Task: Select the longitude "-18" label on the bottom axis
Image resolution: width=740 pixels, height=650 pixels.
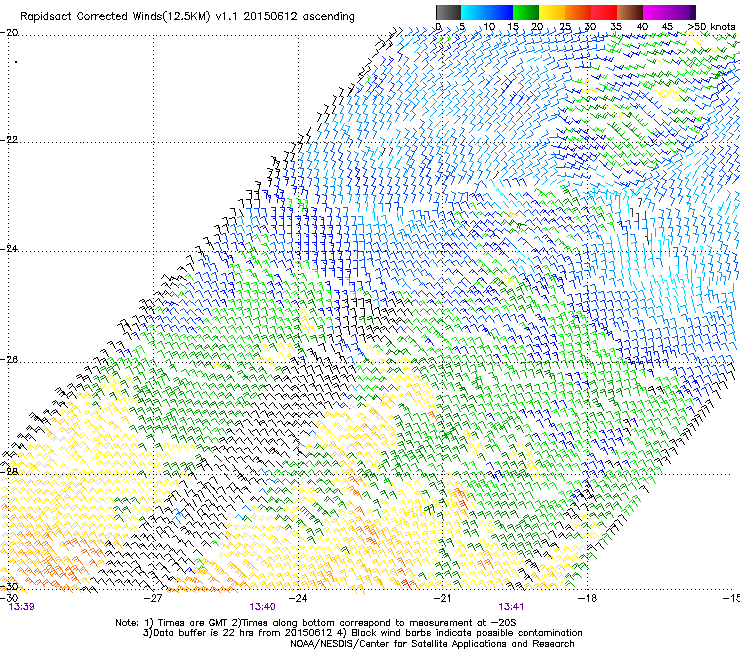Action: [x=587, y=598]
